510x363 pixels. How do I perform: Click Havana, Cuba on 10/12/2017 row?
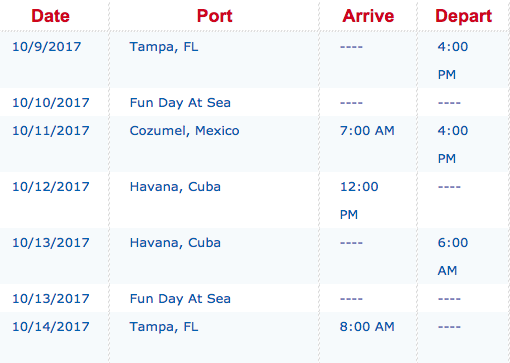(x=175, y=187)
